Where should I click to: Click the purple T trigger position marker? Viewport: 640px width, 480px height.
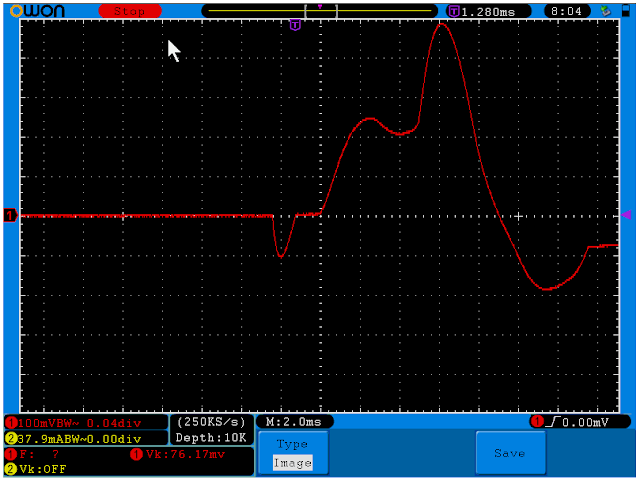[295, 25]
